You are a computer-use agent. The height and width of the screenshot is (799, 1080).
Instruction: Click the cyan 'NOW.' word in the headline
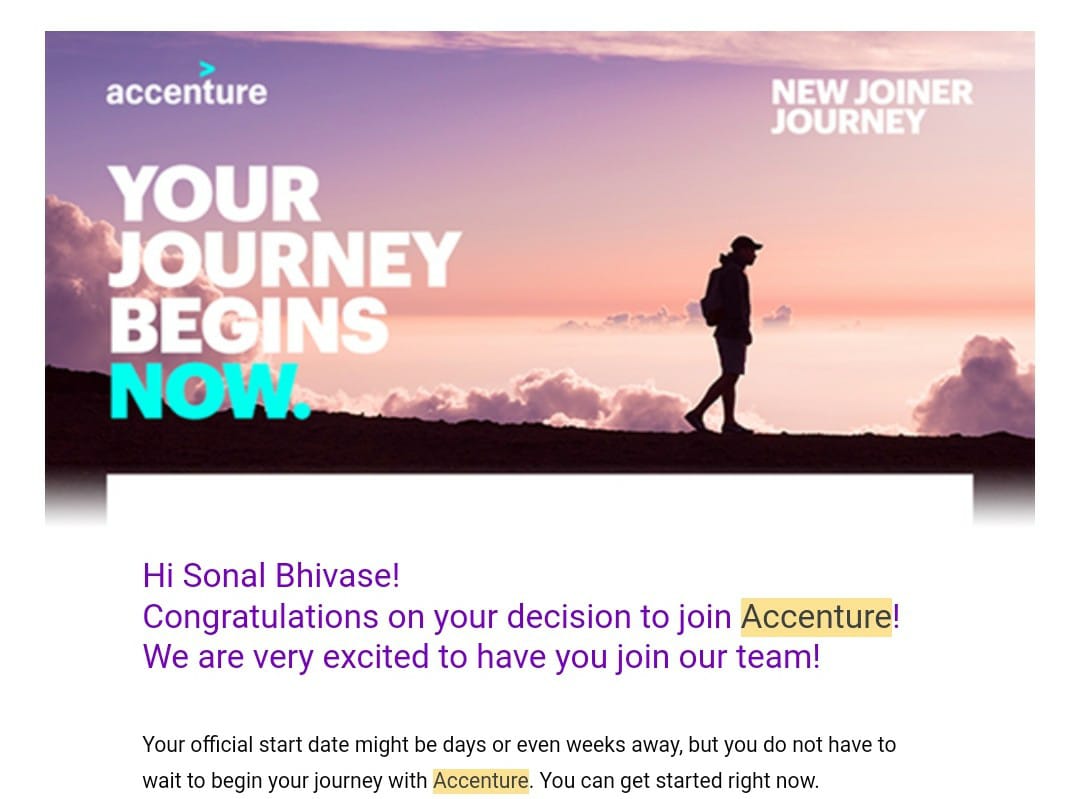pos(209,391)
